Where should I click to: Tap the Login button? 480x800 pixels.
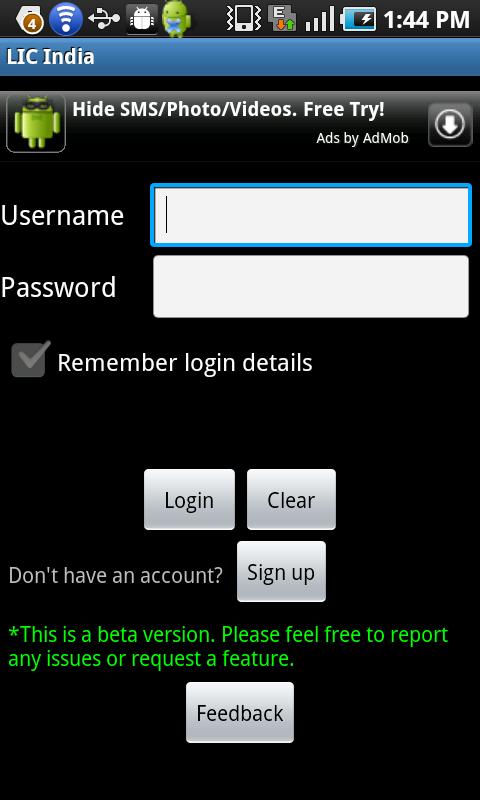(189, 499)
